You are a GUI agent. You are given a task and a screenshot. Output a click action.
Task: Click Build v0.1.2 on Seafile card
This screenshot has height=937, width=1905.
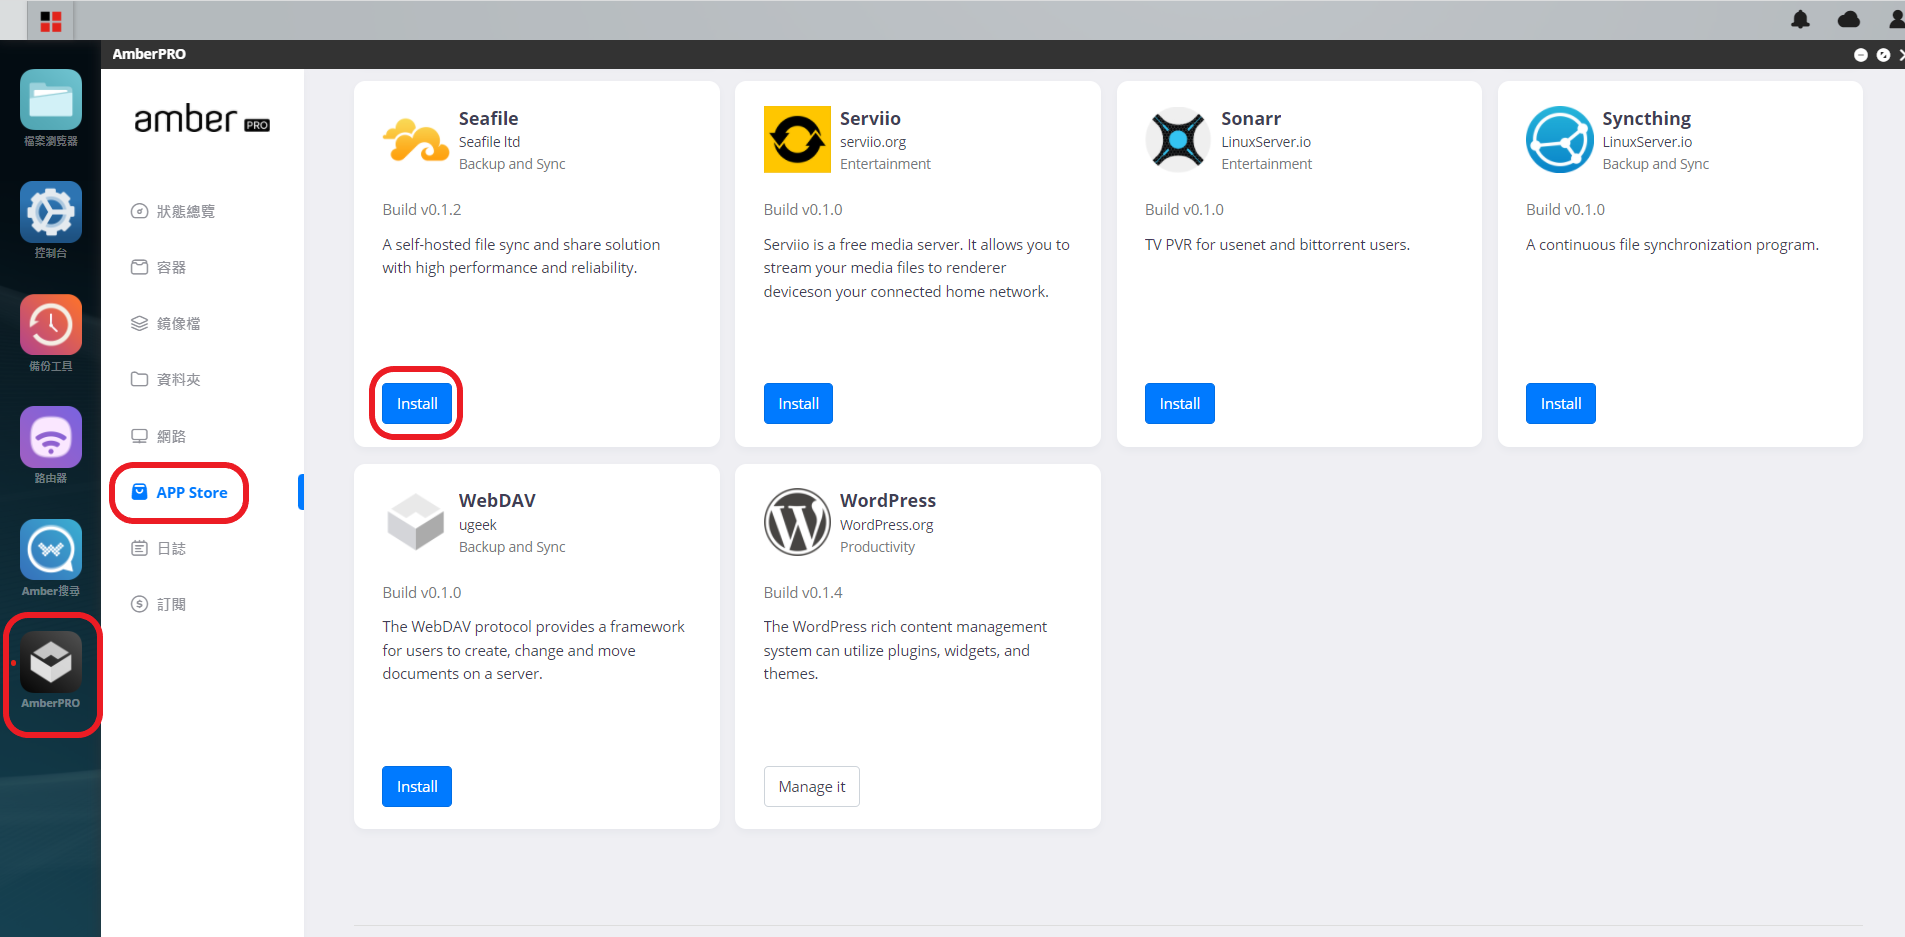[x=421, y=209]
